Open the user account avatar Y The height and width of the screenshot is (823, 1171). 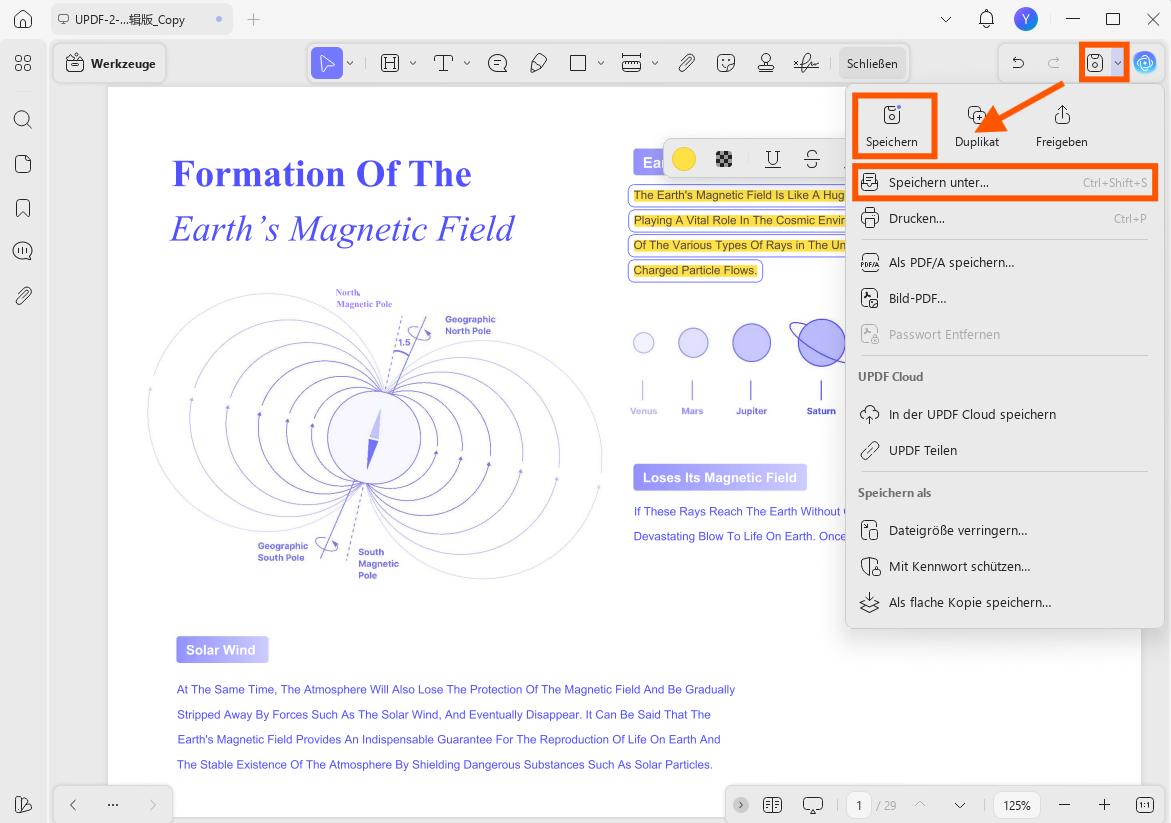pos(1026,19)
